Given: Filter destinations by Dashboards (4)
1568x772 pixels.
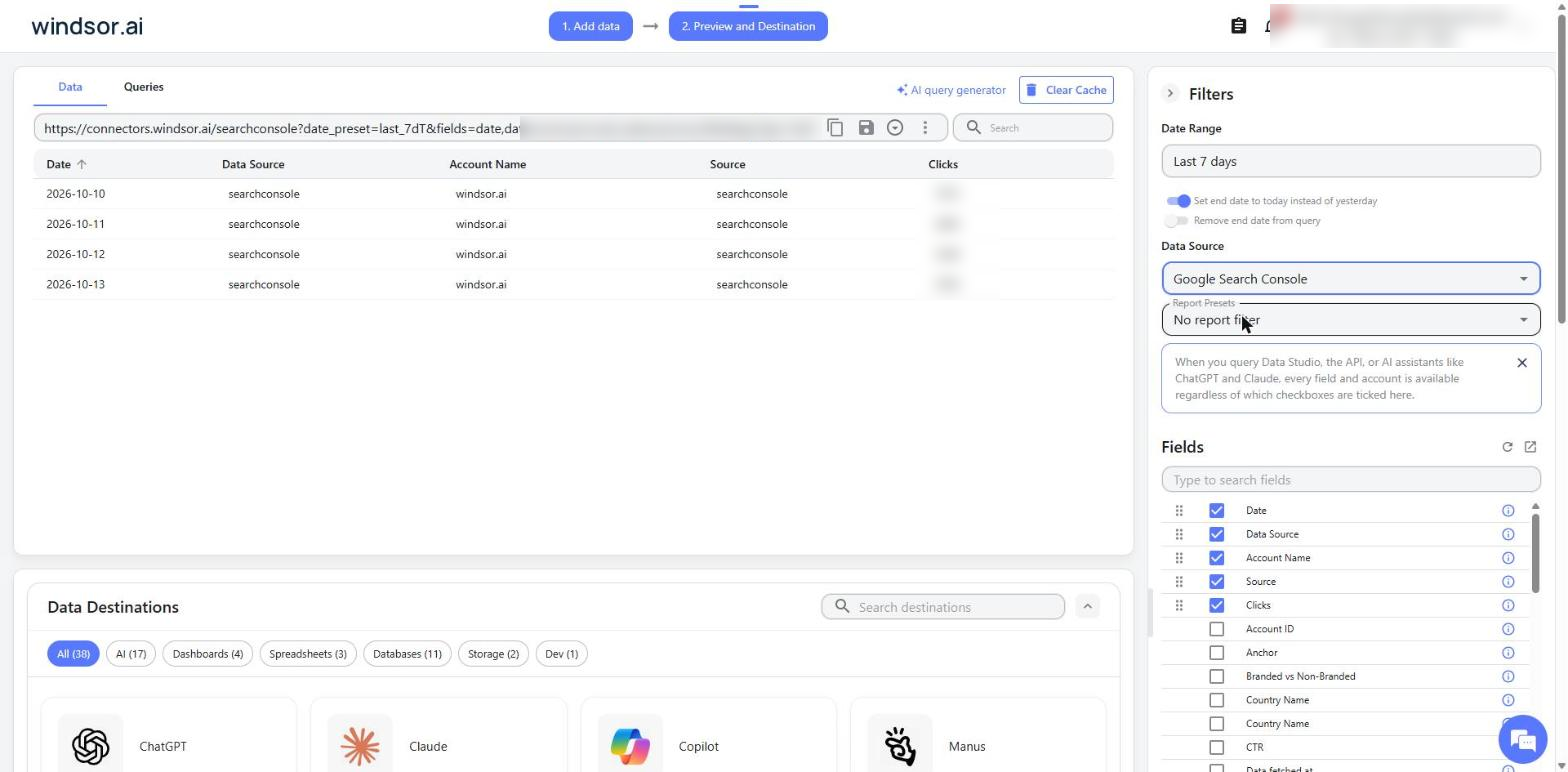Looking at the screenshot, I should [x=207, y=654].
